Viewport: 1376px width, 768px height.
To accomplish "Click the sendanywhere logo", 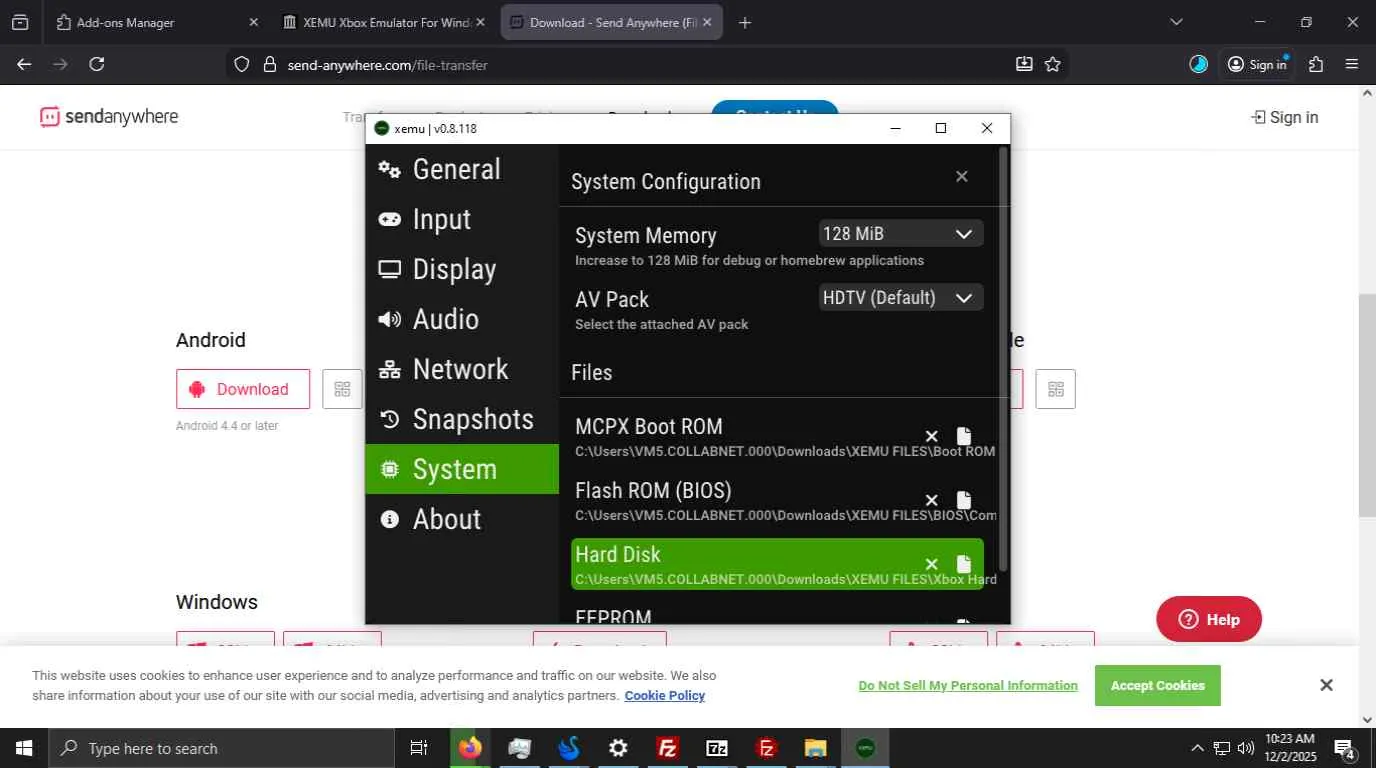I will tap(109, 117).
